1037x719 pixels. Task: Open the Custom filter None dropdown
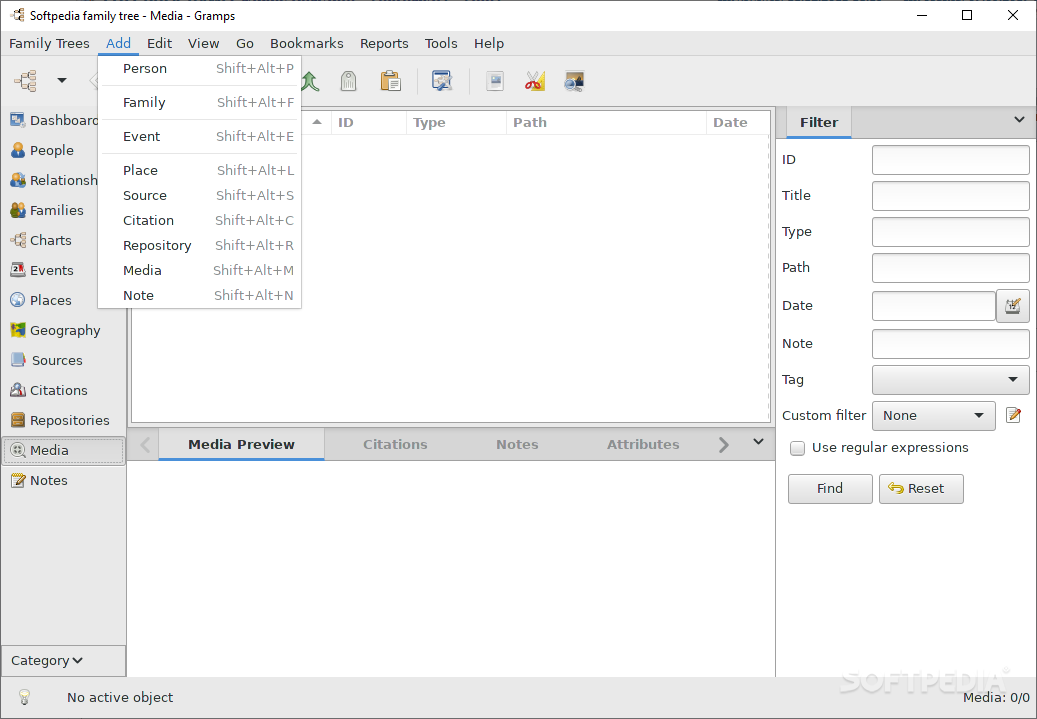pos(934,416)
